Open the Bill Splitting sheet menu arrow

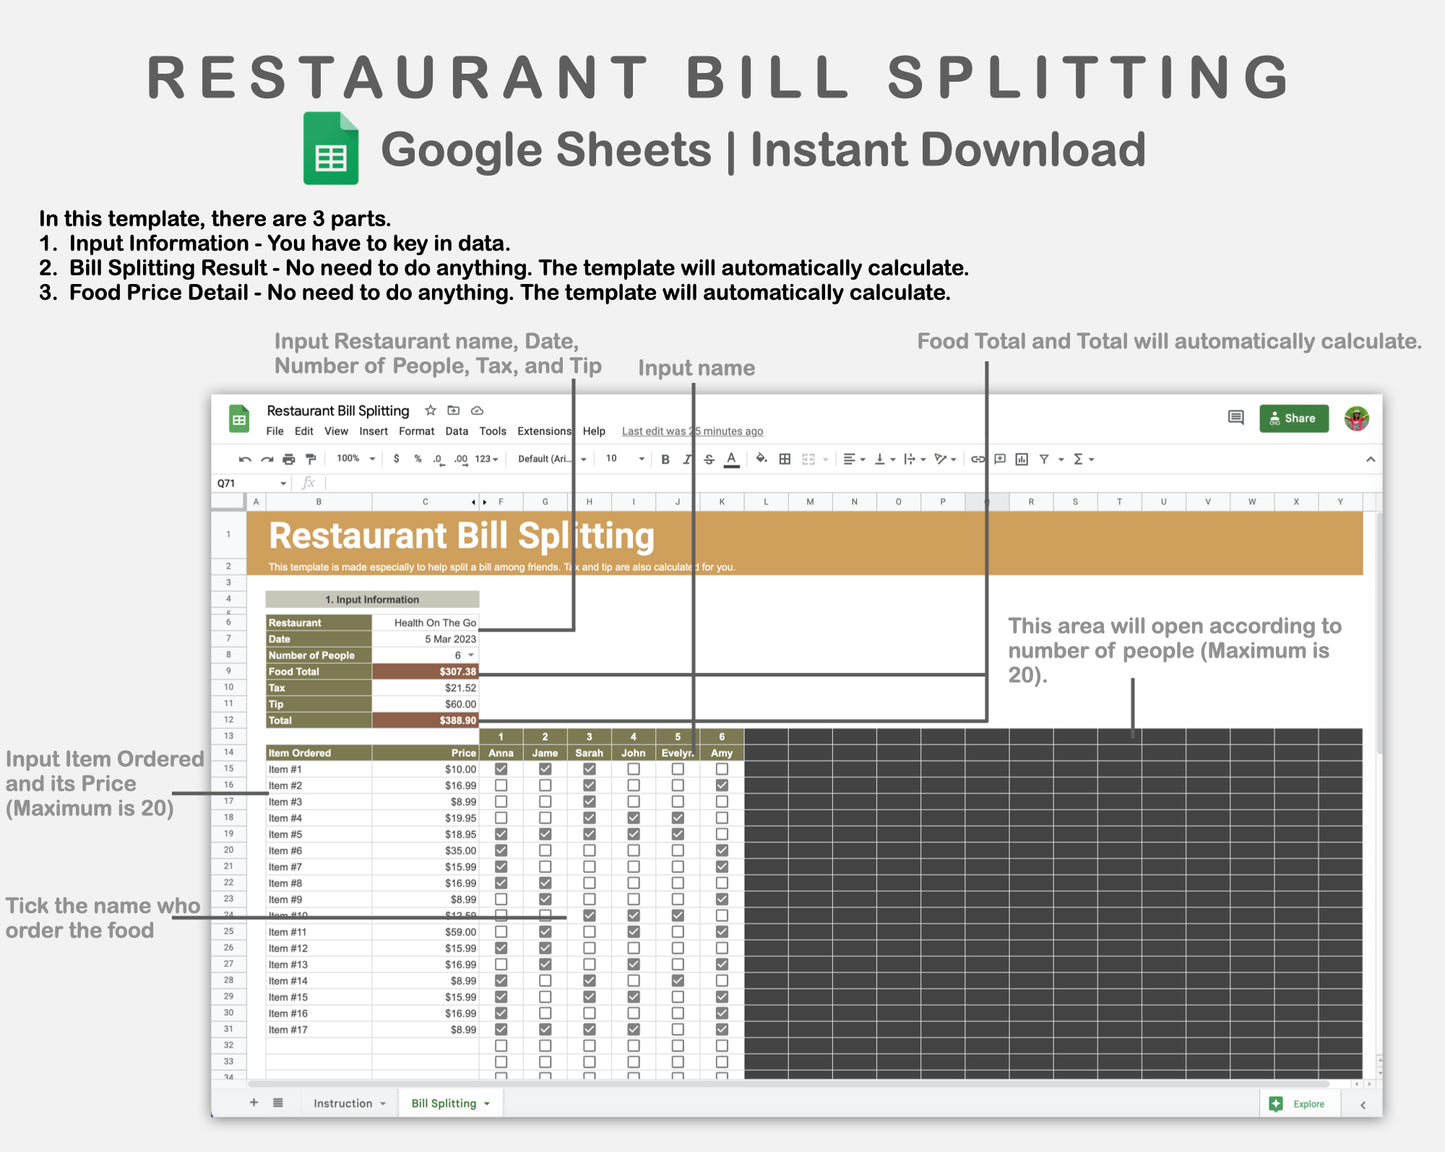486,1103
